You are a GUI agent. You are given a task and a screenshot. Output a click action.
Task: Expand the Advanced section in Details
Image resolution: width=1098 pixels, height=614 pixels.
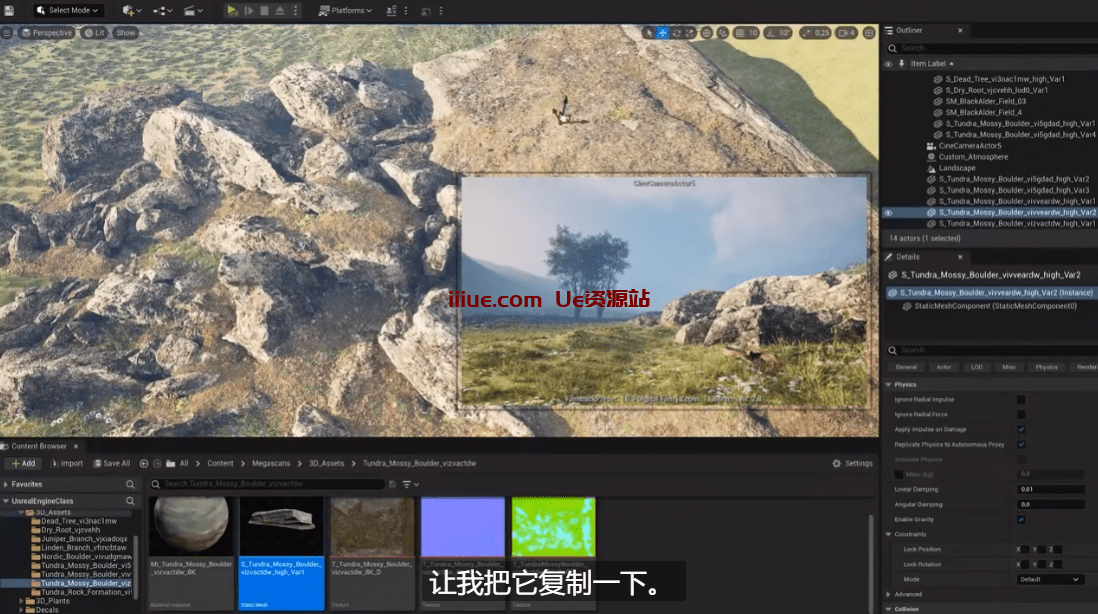coord(908,594)
